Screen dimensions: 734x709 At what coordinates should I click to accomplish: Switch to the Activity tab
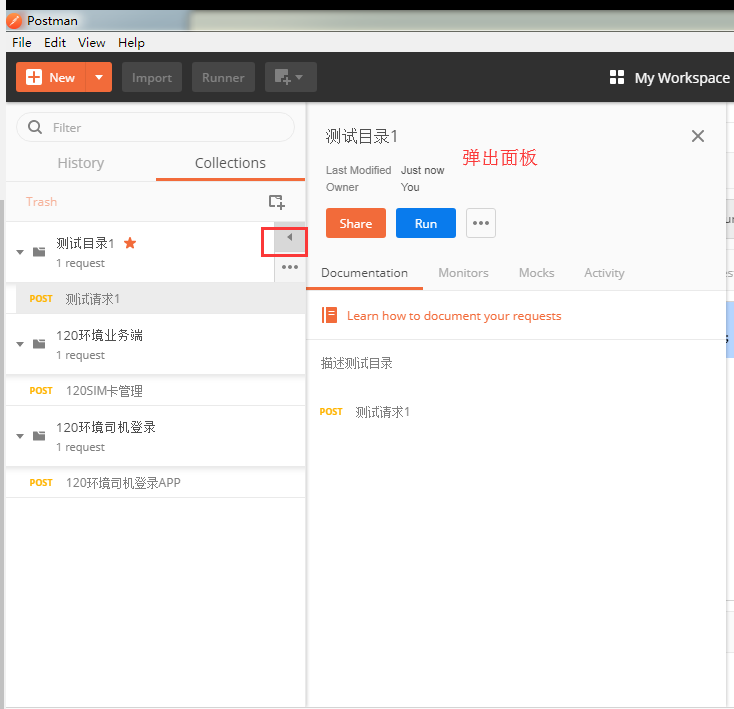(x=604, y=273)
